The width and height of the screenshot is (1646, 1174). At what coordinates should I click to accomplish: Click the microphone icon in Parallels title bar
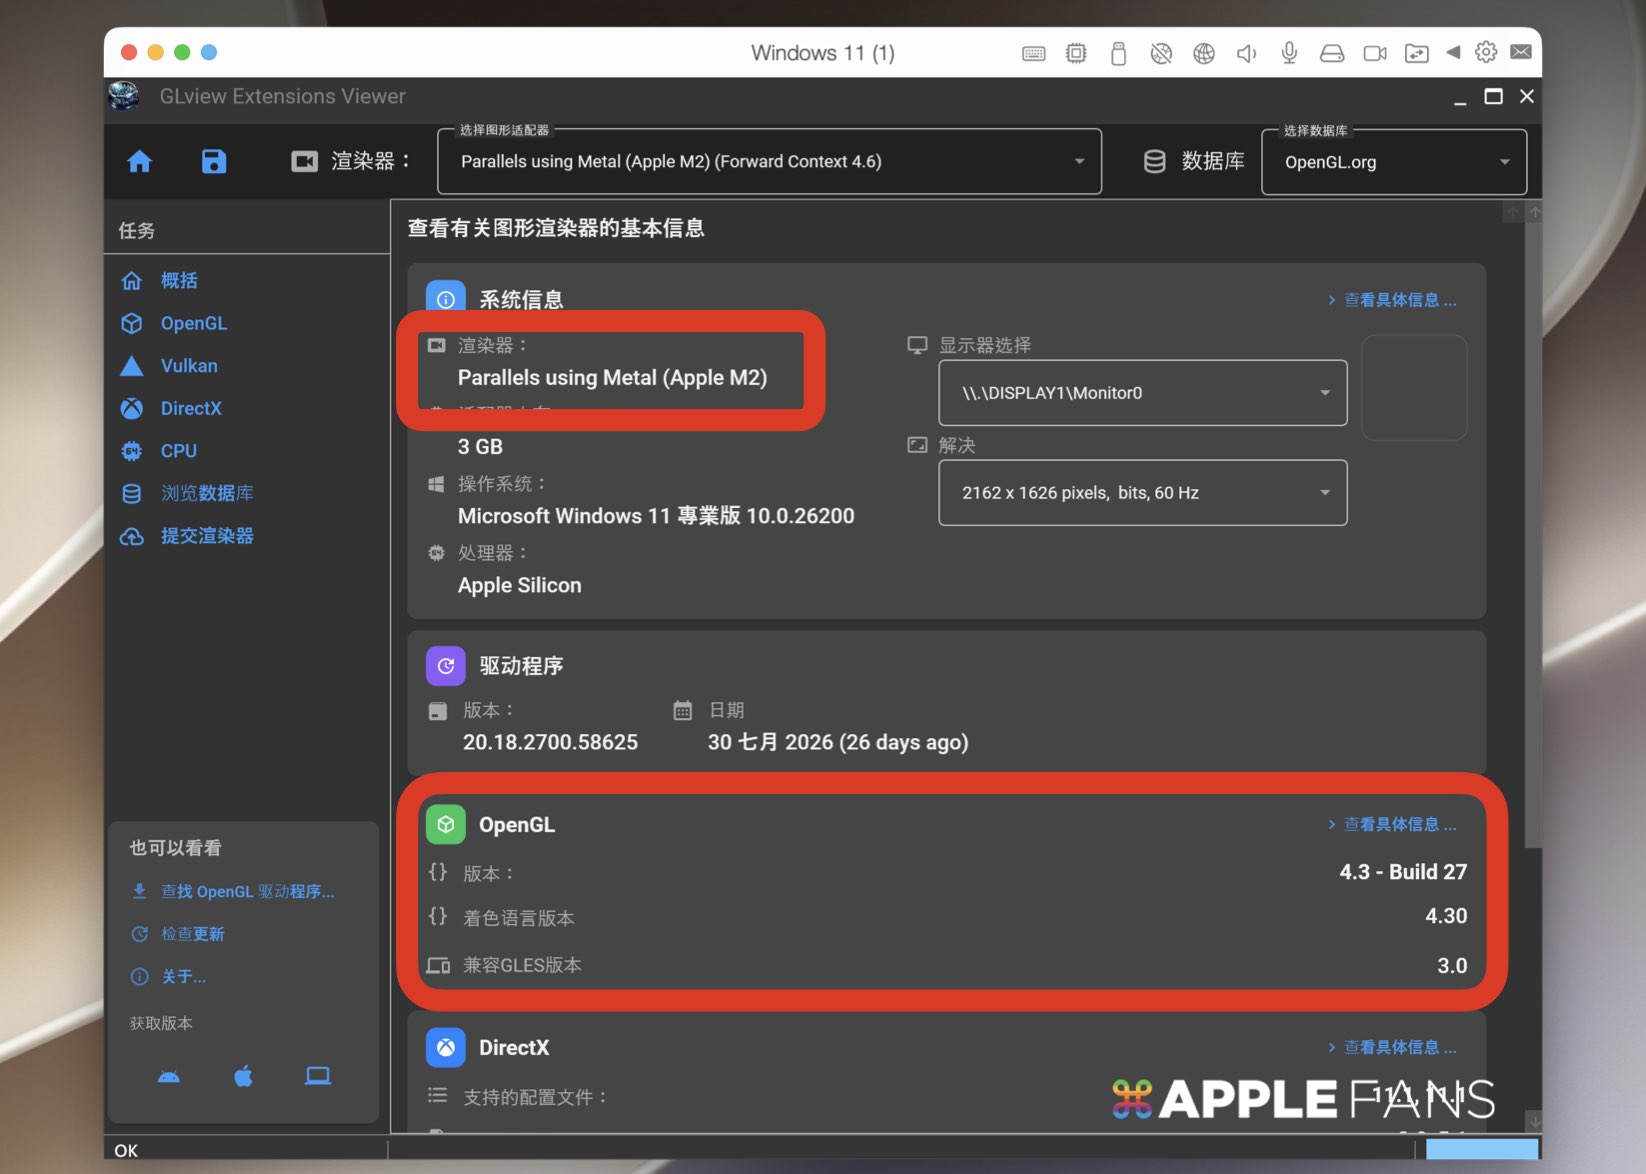pyautogui.click(x=1289, y=53)
